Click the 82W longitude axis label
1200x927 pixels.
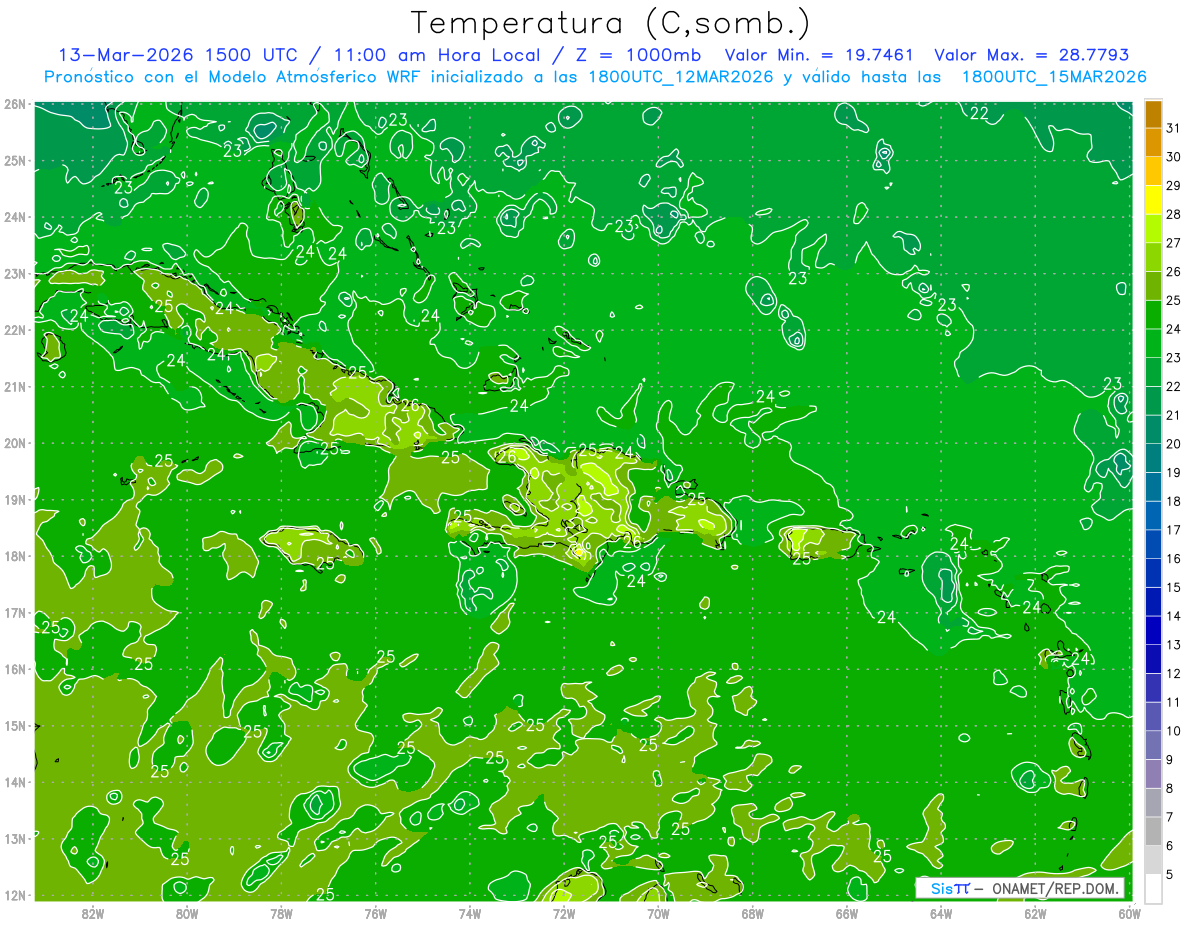pyautogui.click(x=93, y=913)
